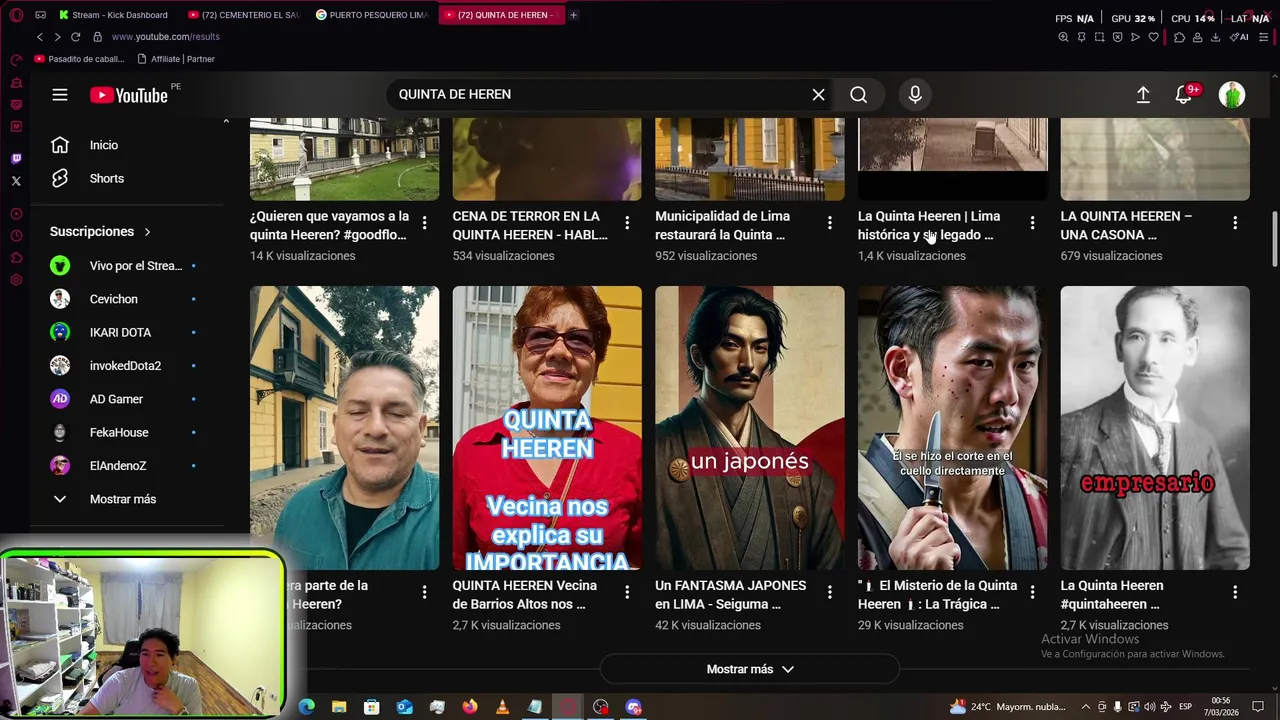Open the Opera main menu logo
This screenshot has width=1280, height=720.
(x=16, y=15)
